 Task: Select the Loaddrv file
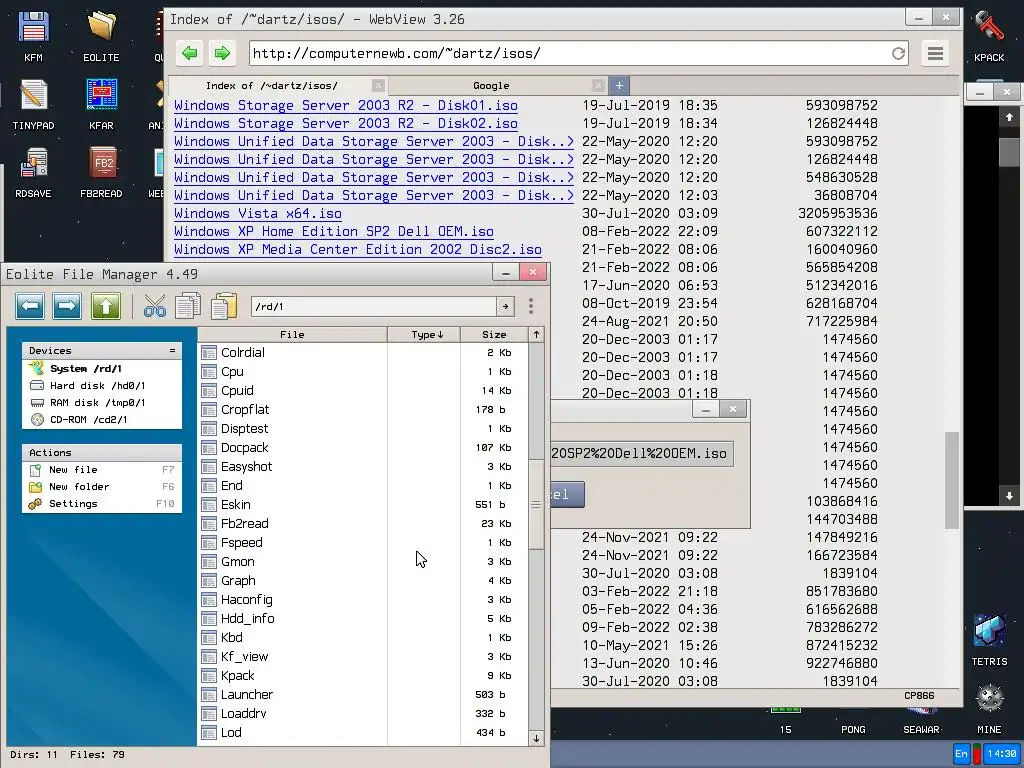point(362,713)
